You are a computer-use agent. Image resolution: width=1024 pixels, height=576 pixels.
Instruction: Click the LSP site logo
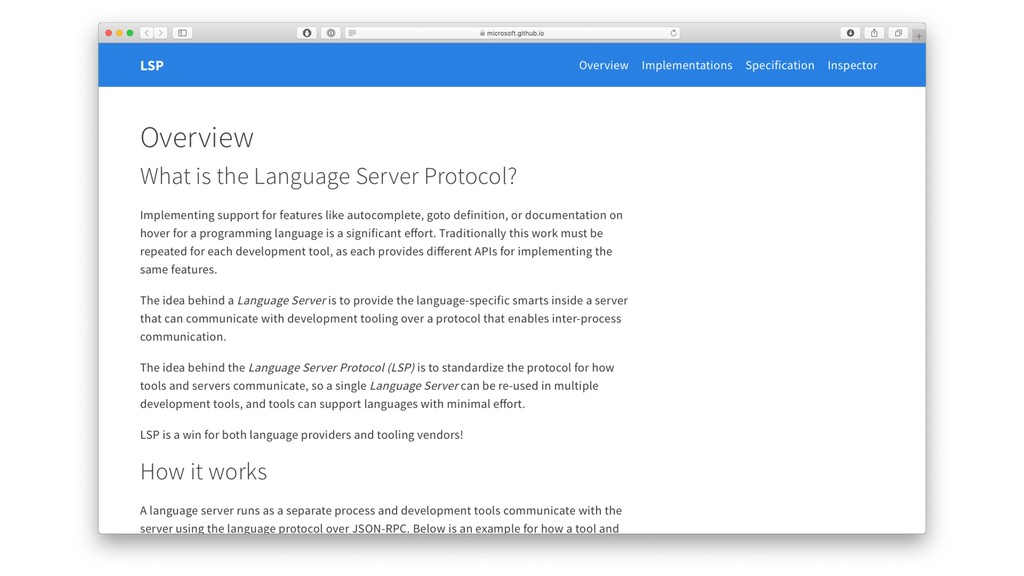[x=152, y=65]
